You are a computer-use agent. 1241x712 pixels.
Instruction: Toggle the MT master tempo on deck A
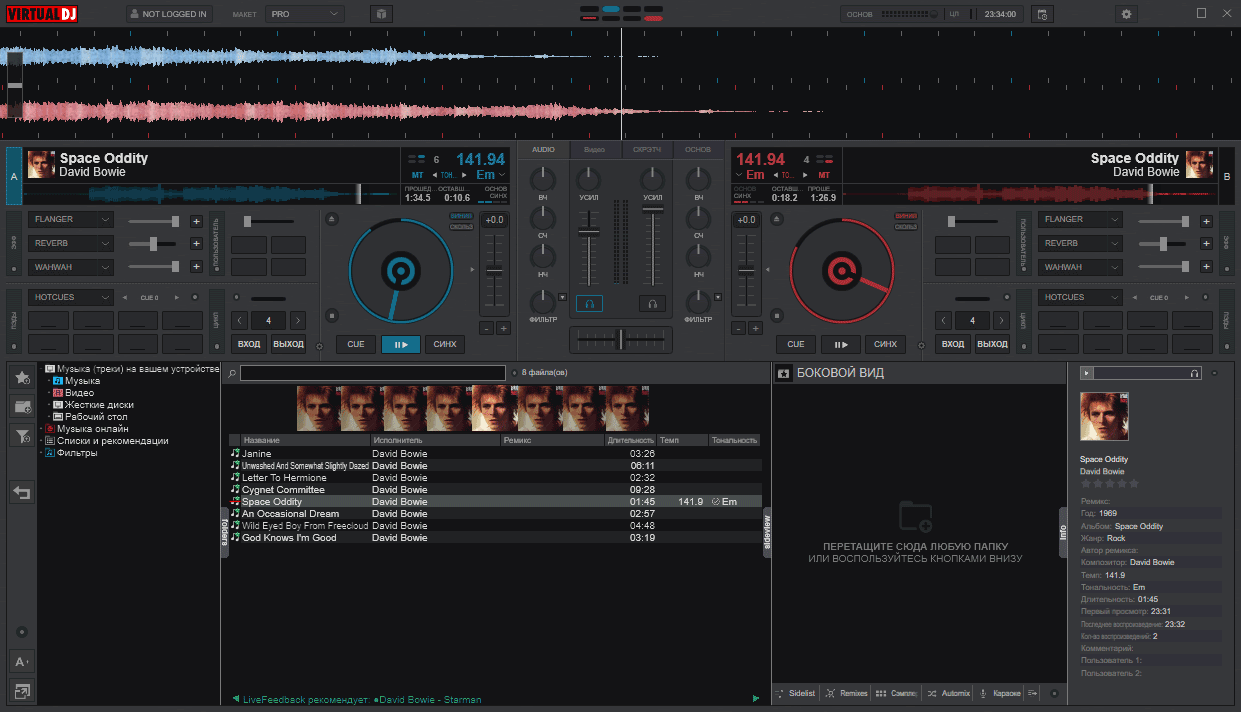418,175
